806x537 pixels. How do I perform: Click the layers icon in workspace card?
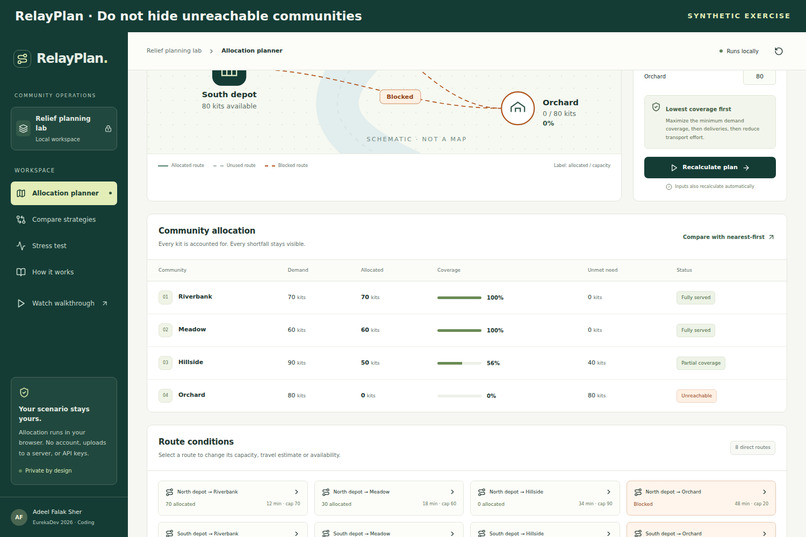23,128
